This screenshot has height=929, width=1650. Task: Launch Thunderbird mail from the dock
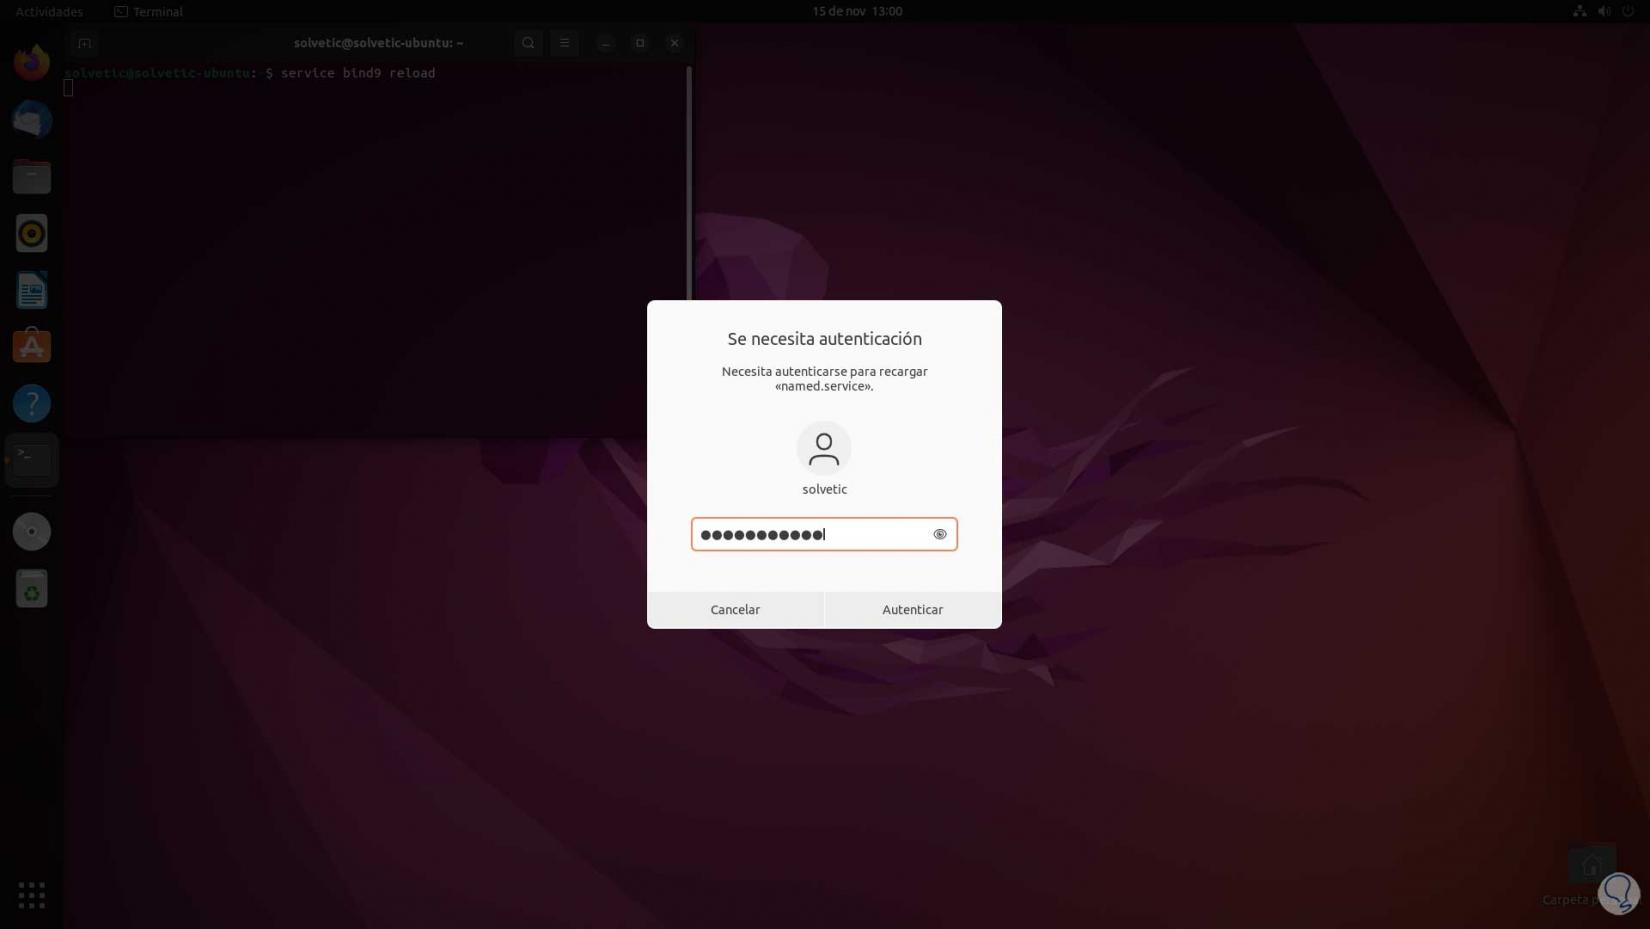(32, 120)
